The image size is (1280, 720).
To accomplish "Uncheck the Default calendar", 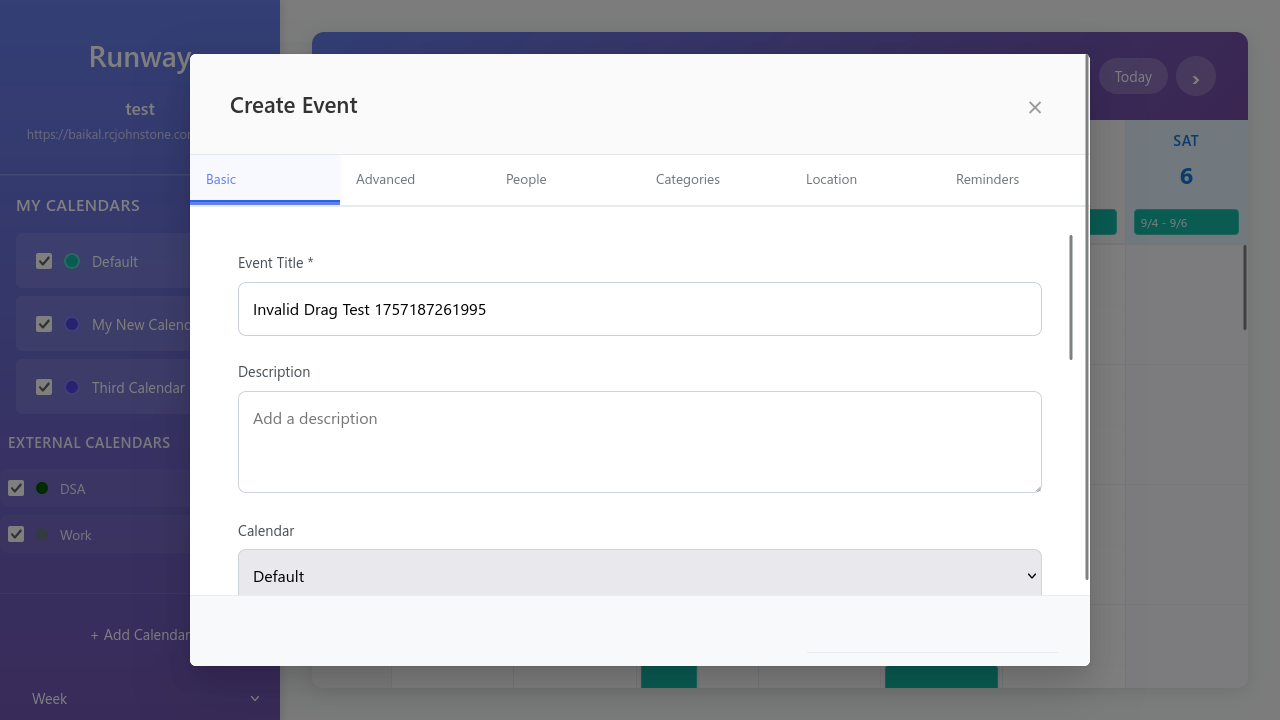I will [x=44, y=260].
